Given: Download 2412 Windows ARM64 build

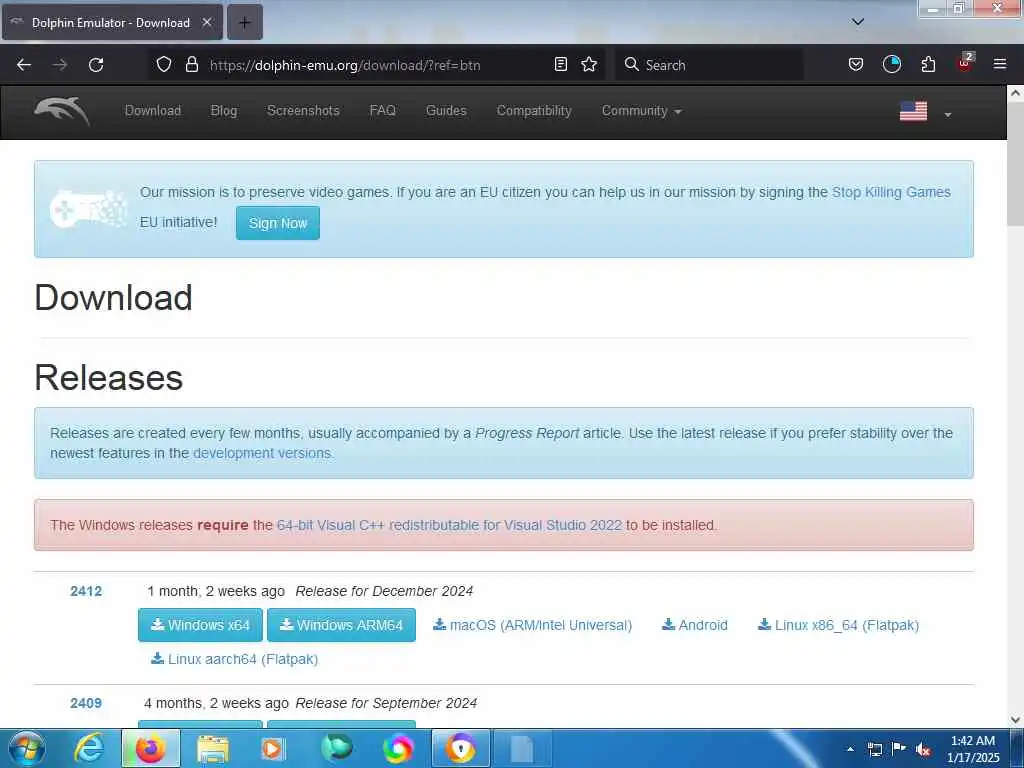Looking at the screenshot, I should tap(341, 625).
